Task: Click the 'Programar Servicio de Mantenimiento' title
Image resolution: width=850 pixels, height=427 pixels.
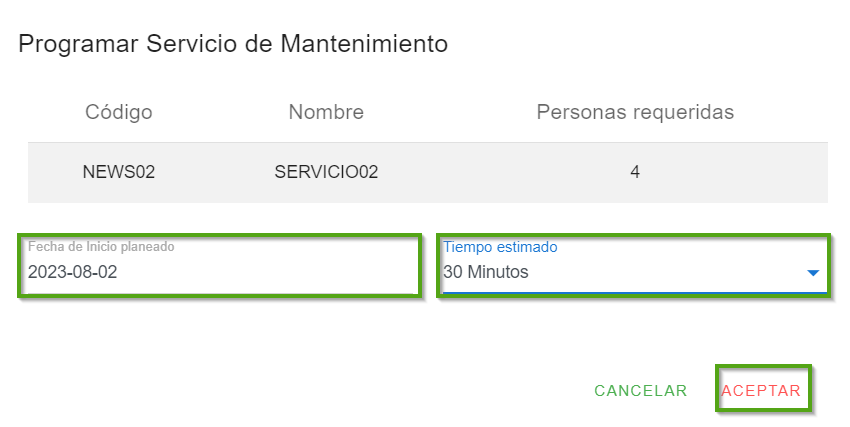Action: (233, 44)
